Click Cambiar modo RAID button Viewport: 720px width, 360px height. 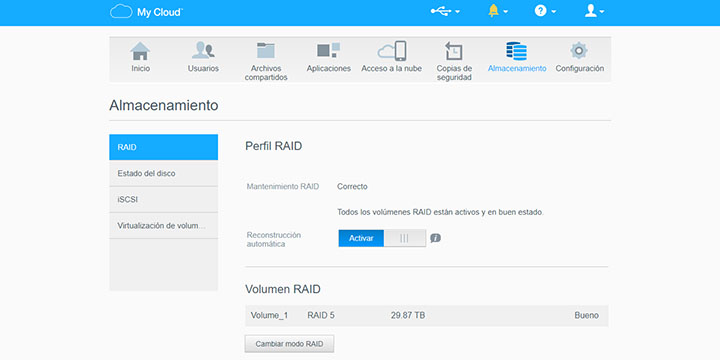coord(289,344)
